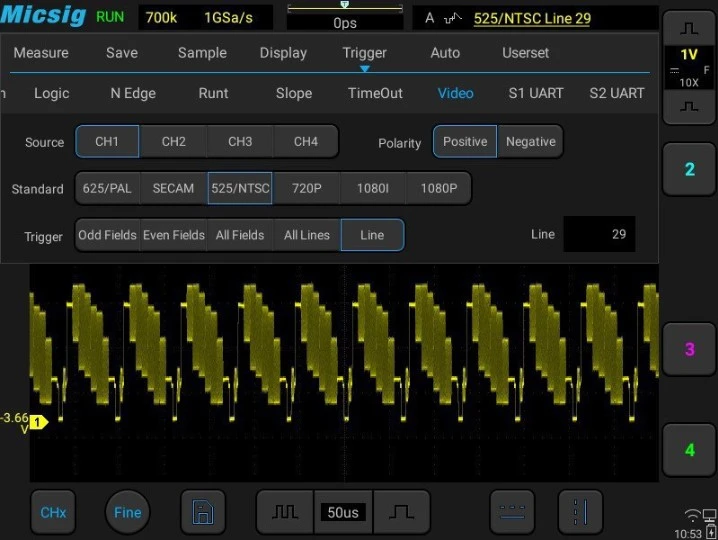Toggle horizontal cursor lines icon

[512, 512]
